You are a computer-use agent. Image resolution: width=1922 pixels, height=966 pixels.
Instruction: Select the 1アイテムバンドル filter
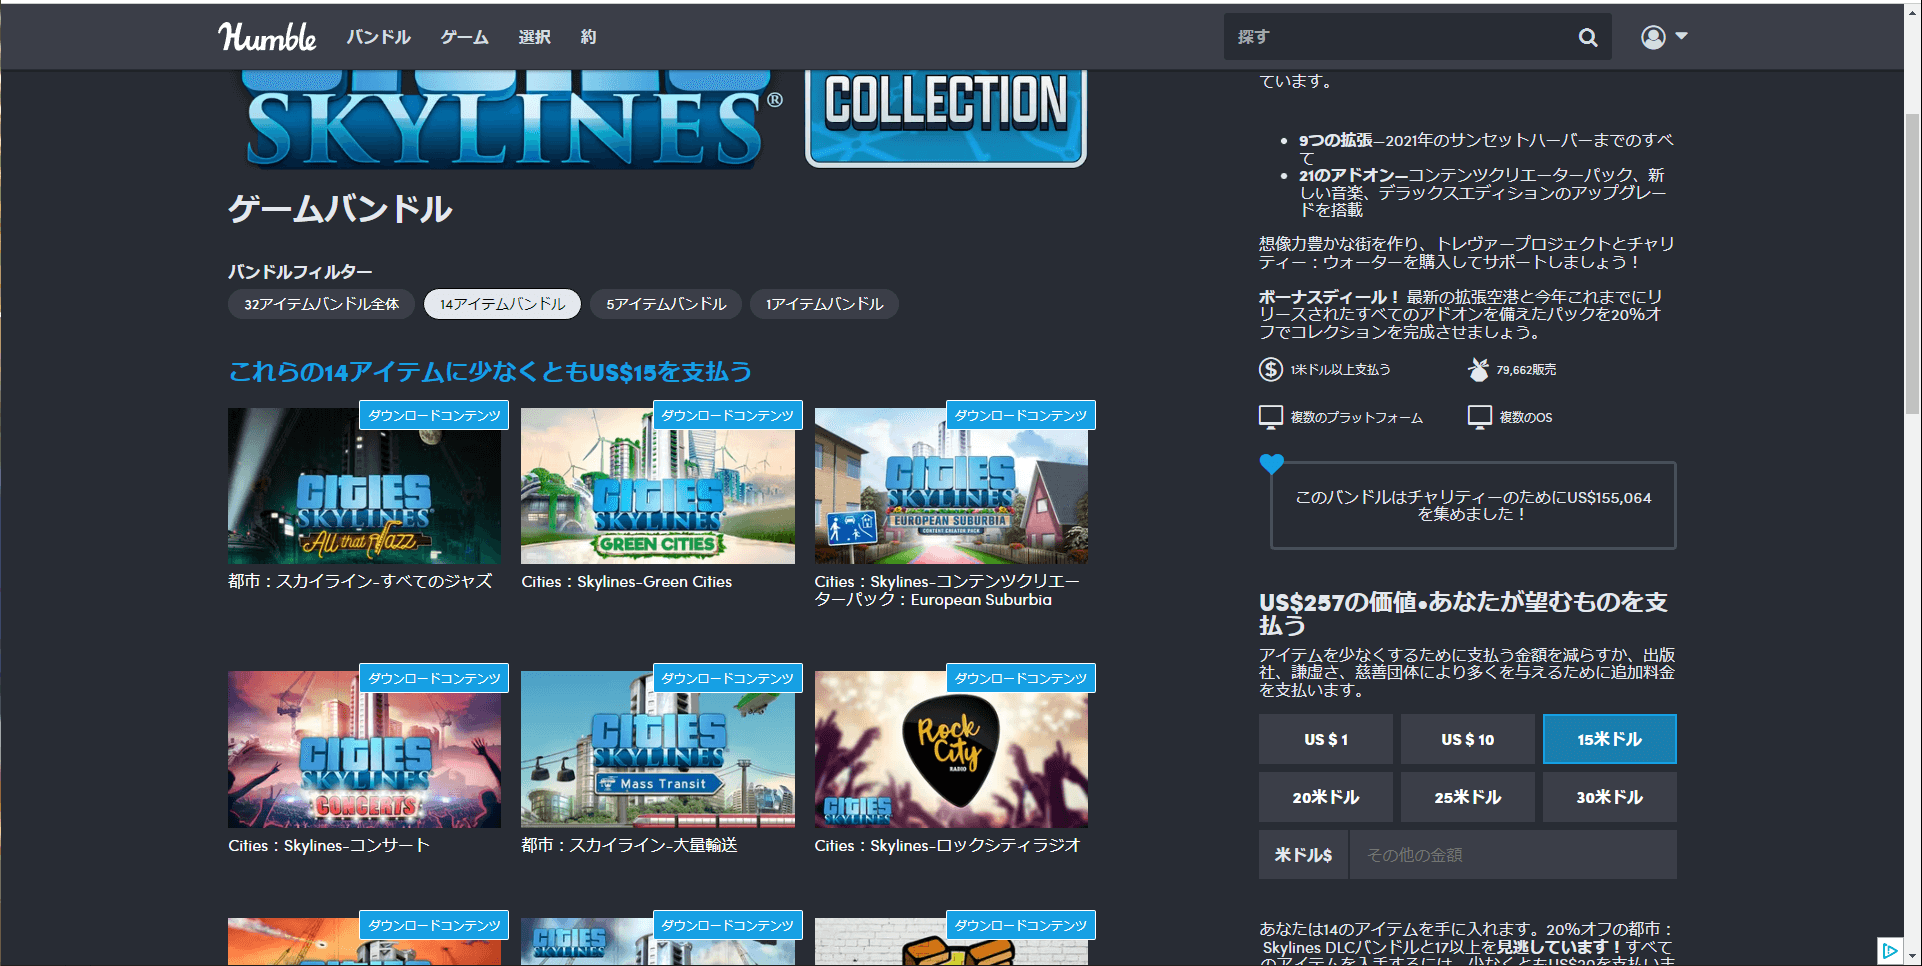[x=824, y=304]
